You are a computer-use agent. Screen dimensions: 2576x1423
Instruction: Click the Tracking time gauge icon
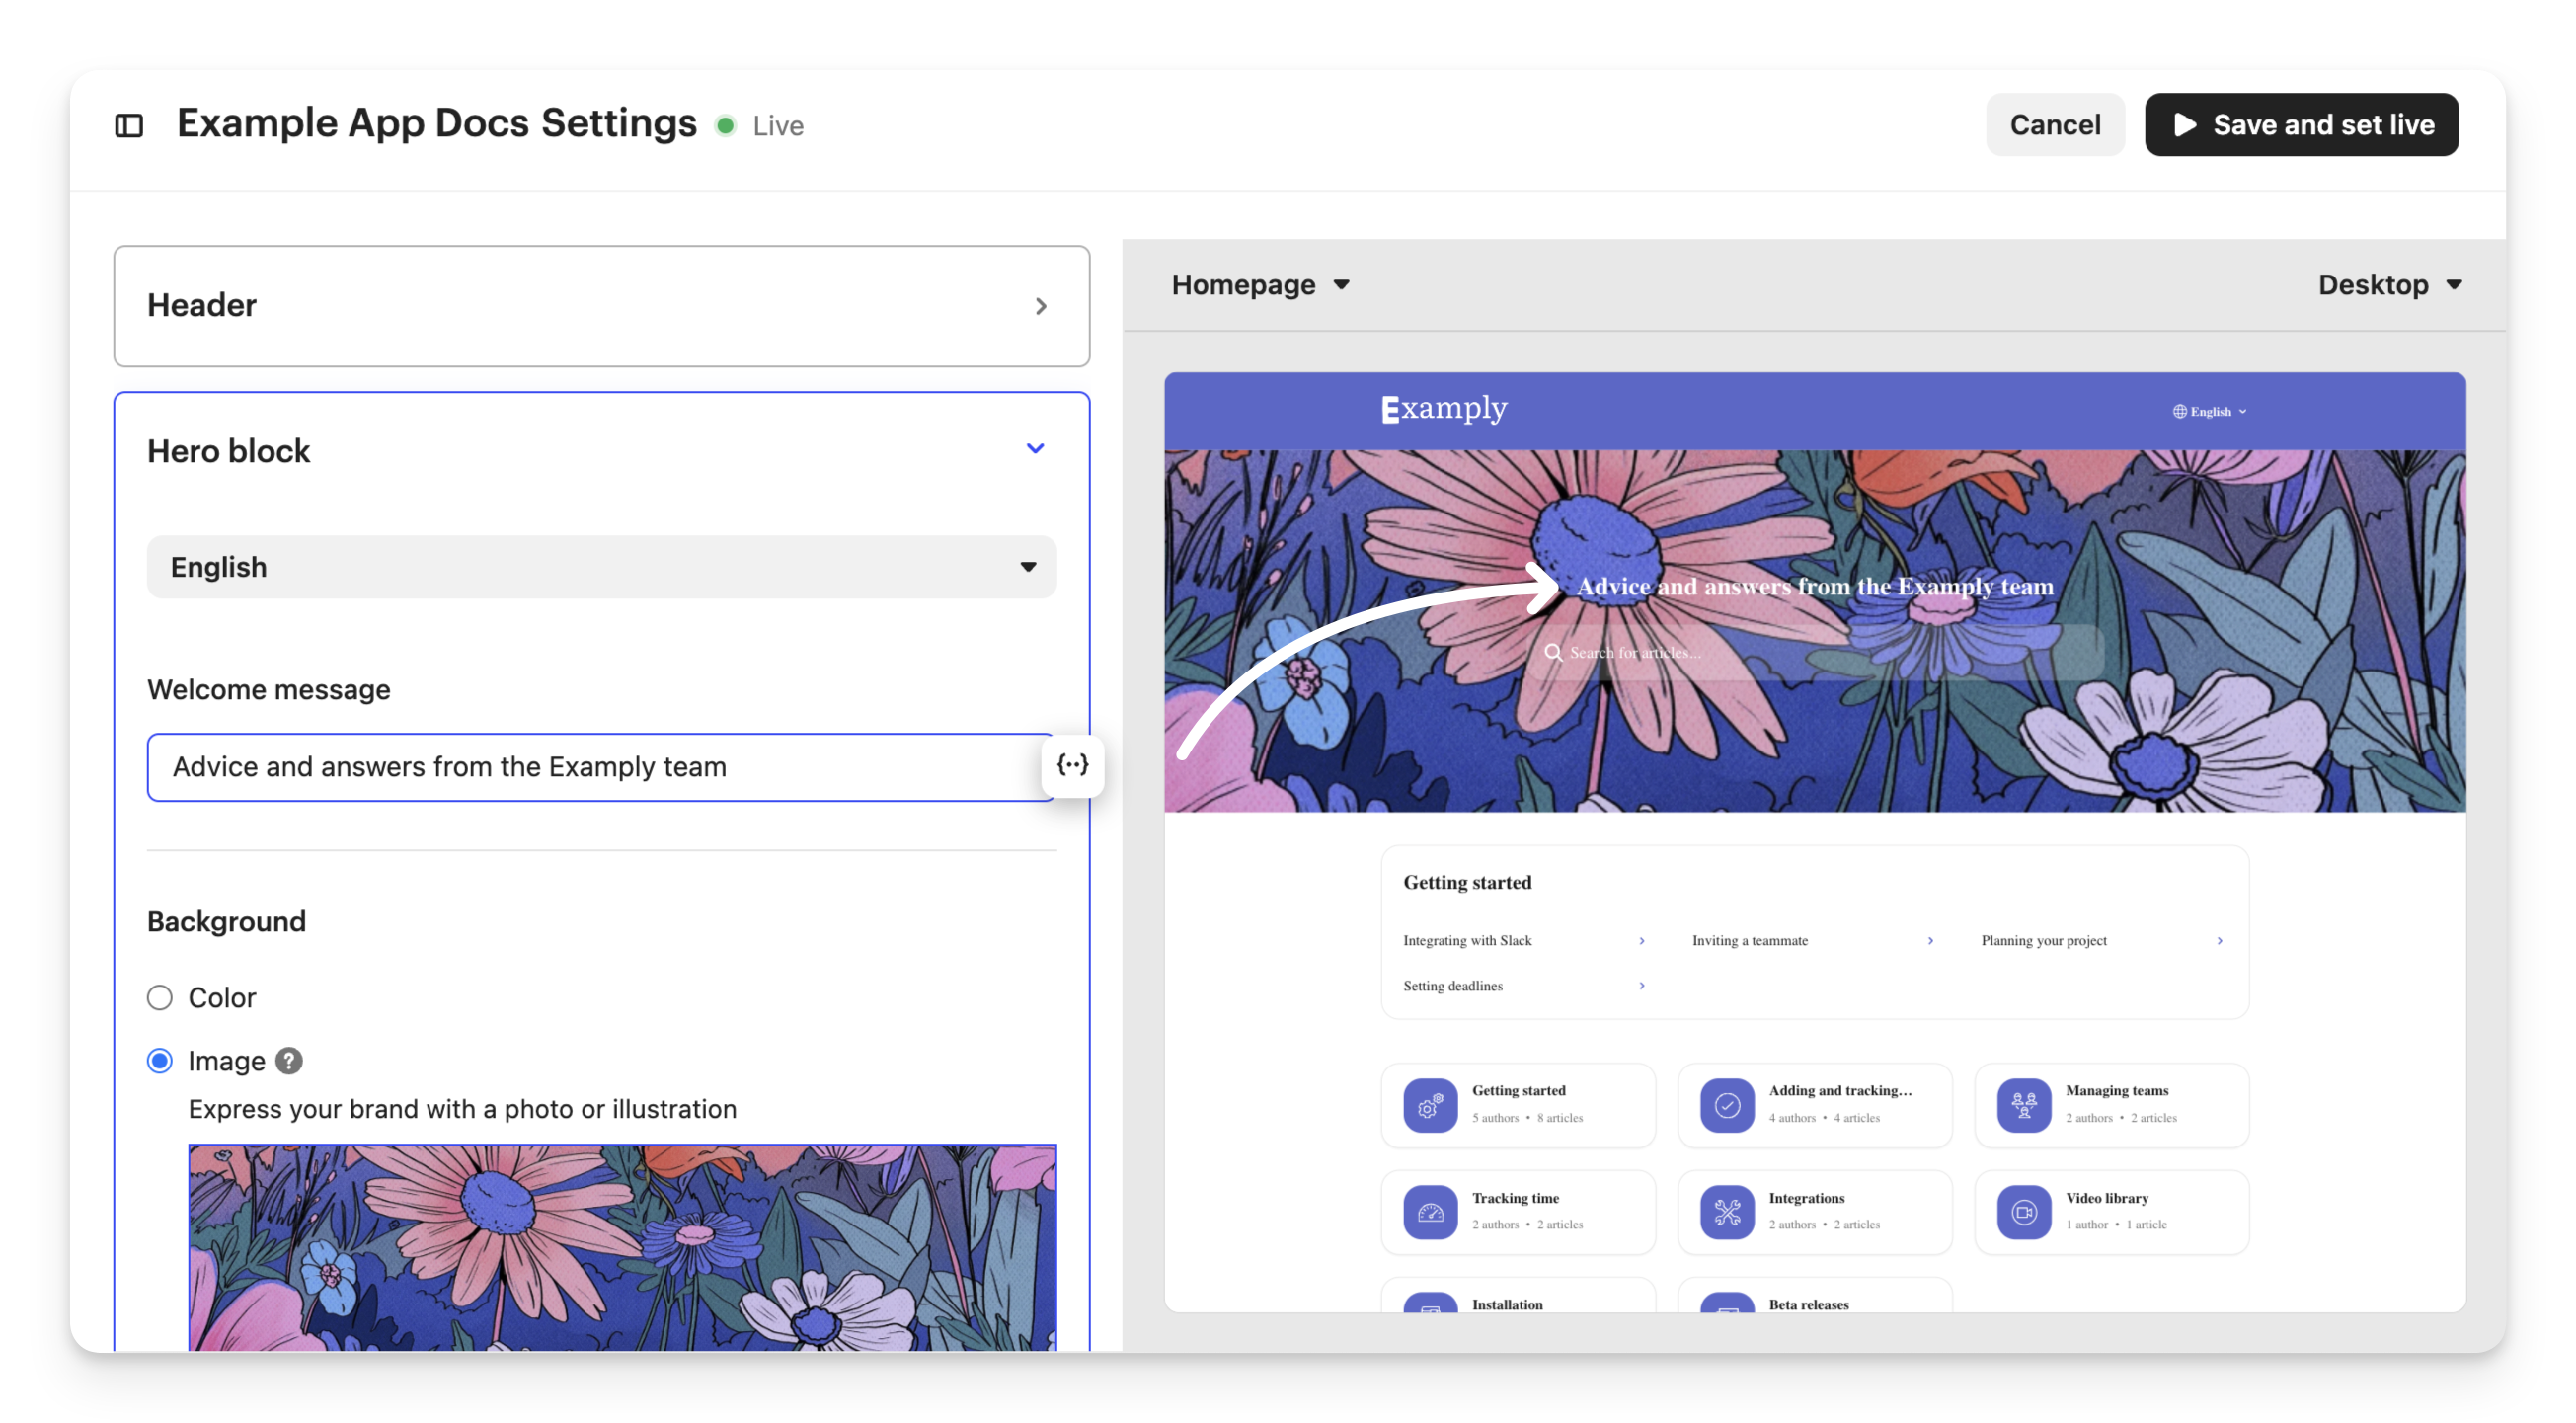(x=1430, y=1212)
